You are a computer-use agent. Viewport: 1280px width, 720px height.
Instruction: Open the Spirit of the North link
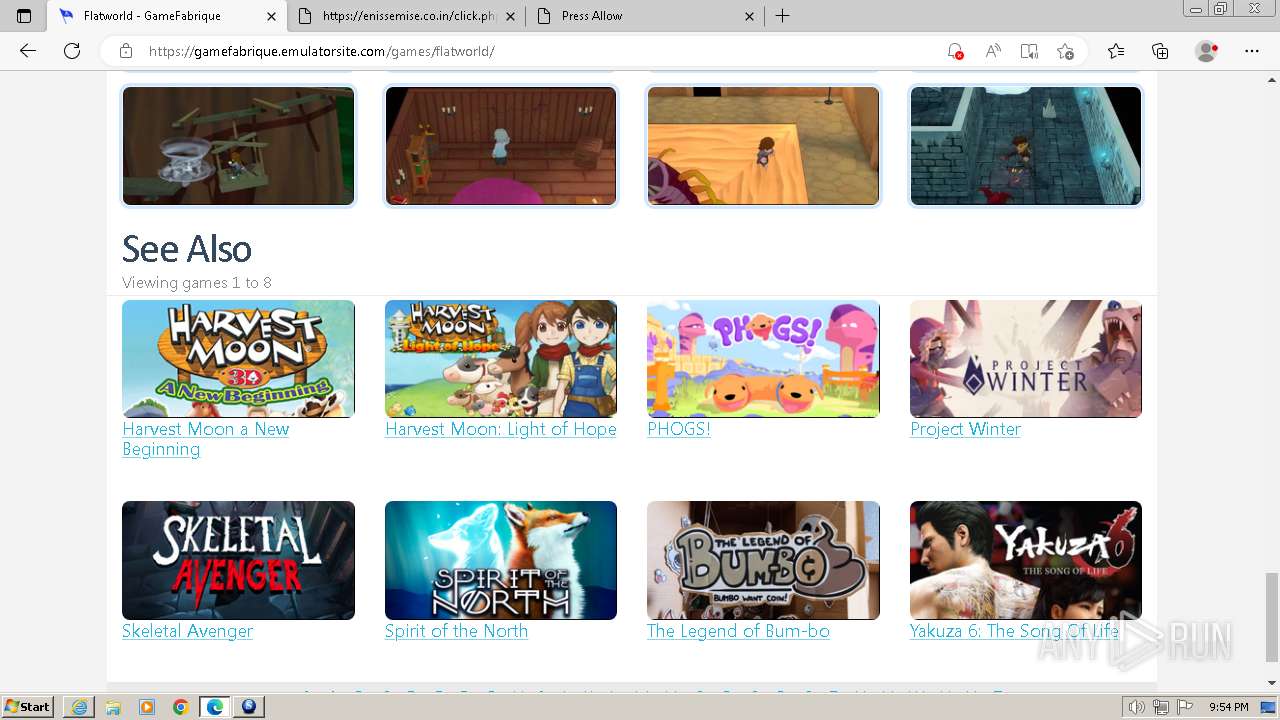(456, 631)
